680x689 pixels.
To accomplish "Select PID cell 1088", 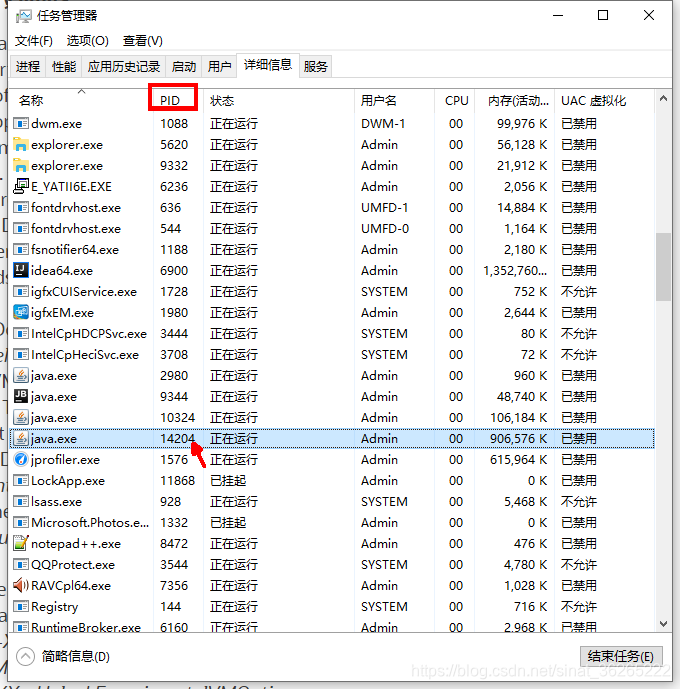I will coord(174,123).
